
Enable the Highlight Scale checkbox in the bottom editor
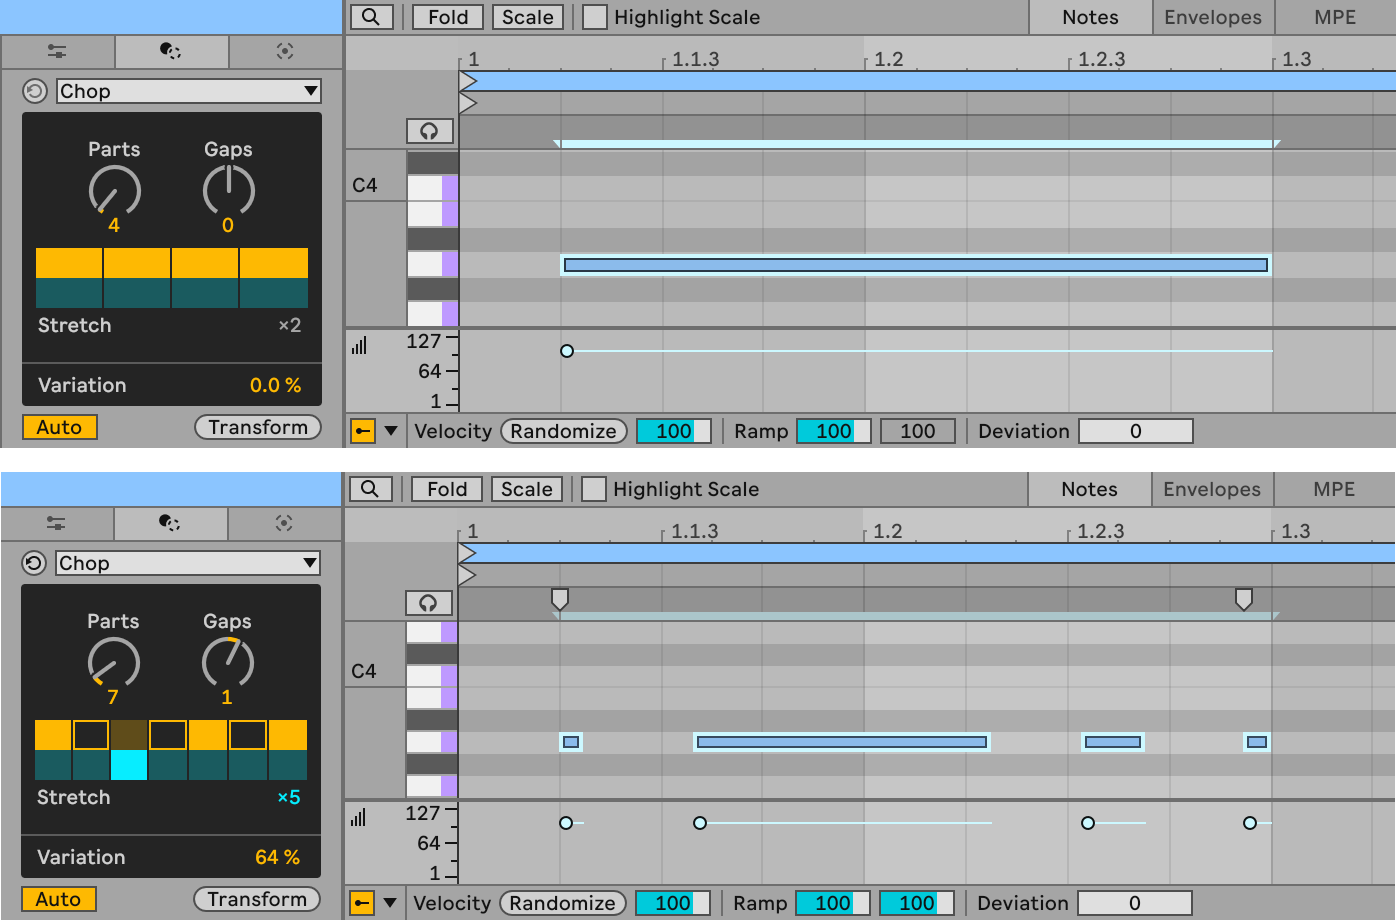(594, 489)
